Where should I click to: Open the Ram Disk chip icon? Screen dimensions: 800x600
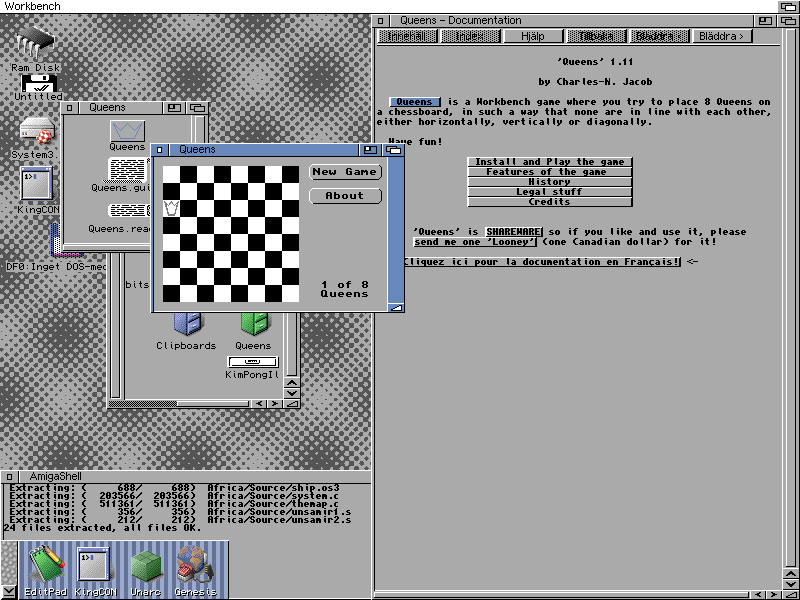tap(35, 43)
